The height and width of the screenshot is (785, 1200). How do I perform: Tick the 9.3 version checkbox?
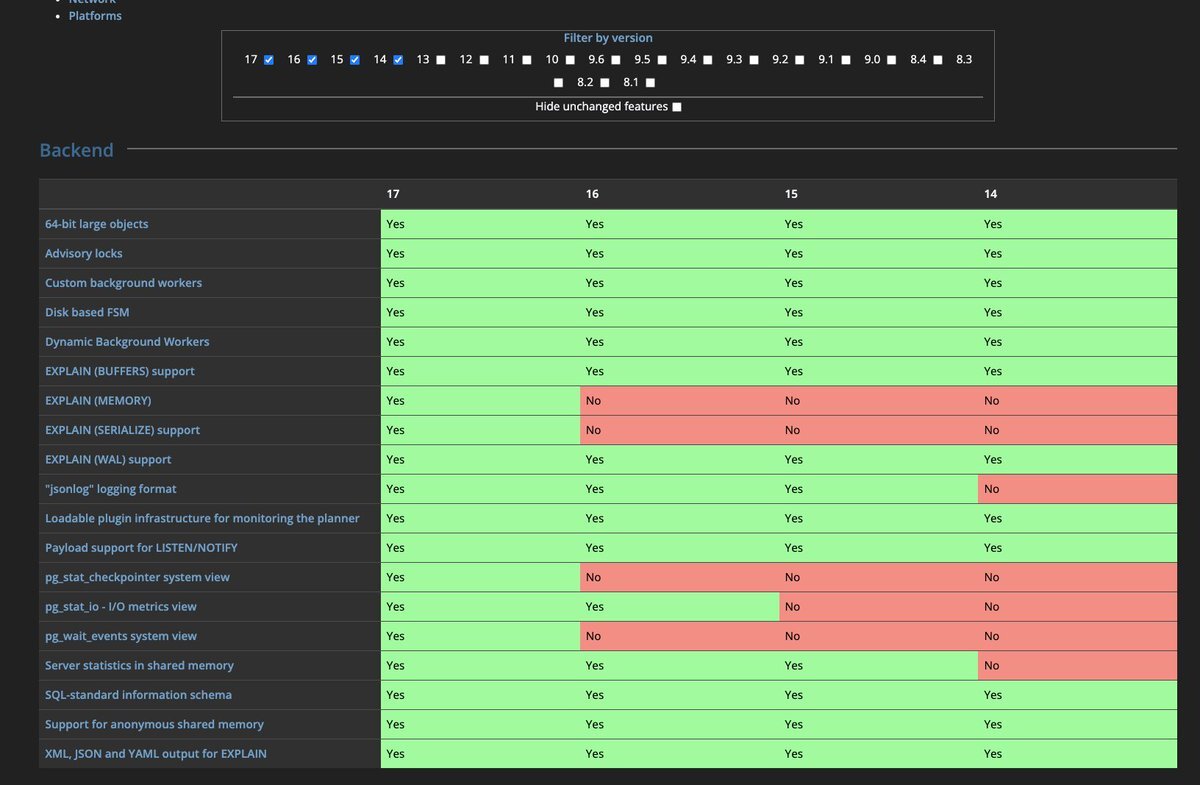(x=754, y=60)
